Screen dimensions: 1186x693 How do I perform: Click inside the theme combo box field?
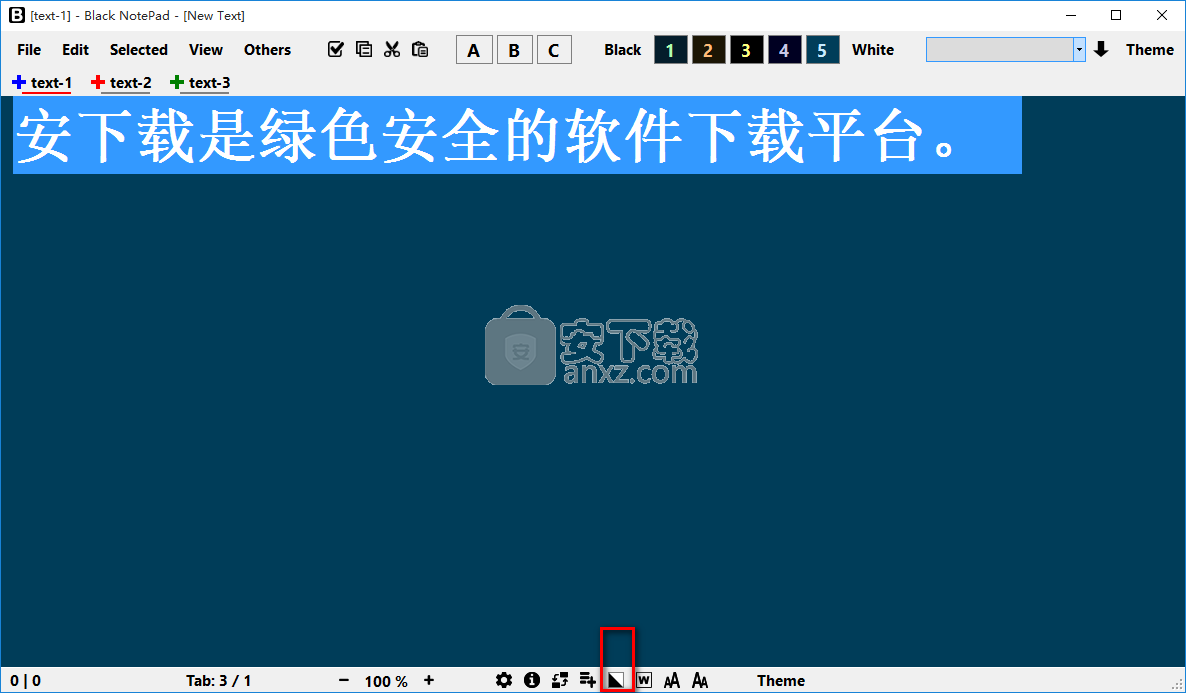pyautogui.click(x=1000, y=50)
